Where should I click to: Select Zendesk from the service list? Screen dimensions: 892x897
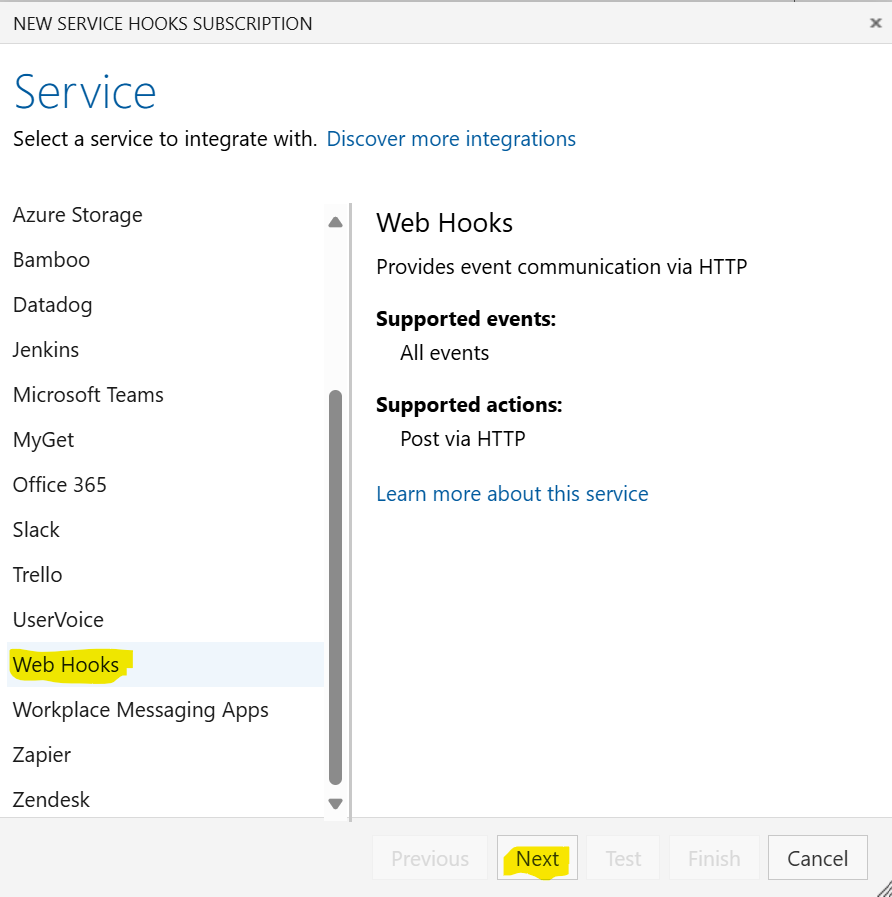click(x=52, y=800)
